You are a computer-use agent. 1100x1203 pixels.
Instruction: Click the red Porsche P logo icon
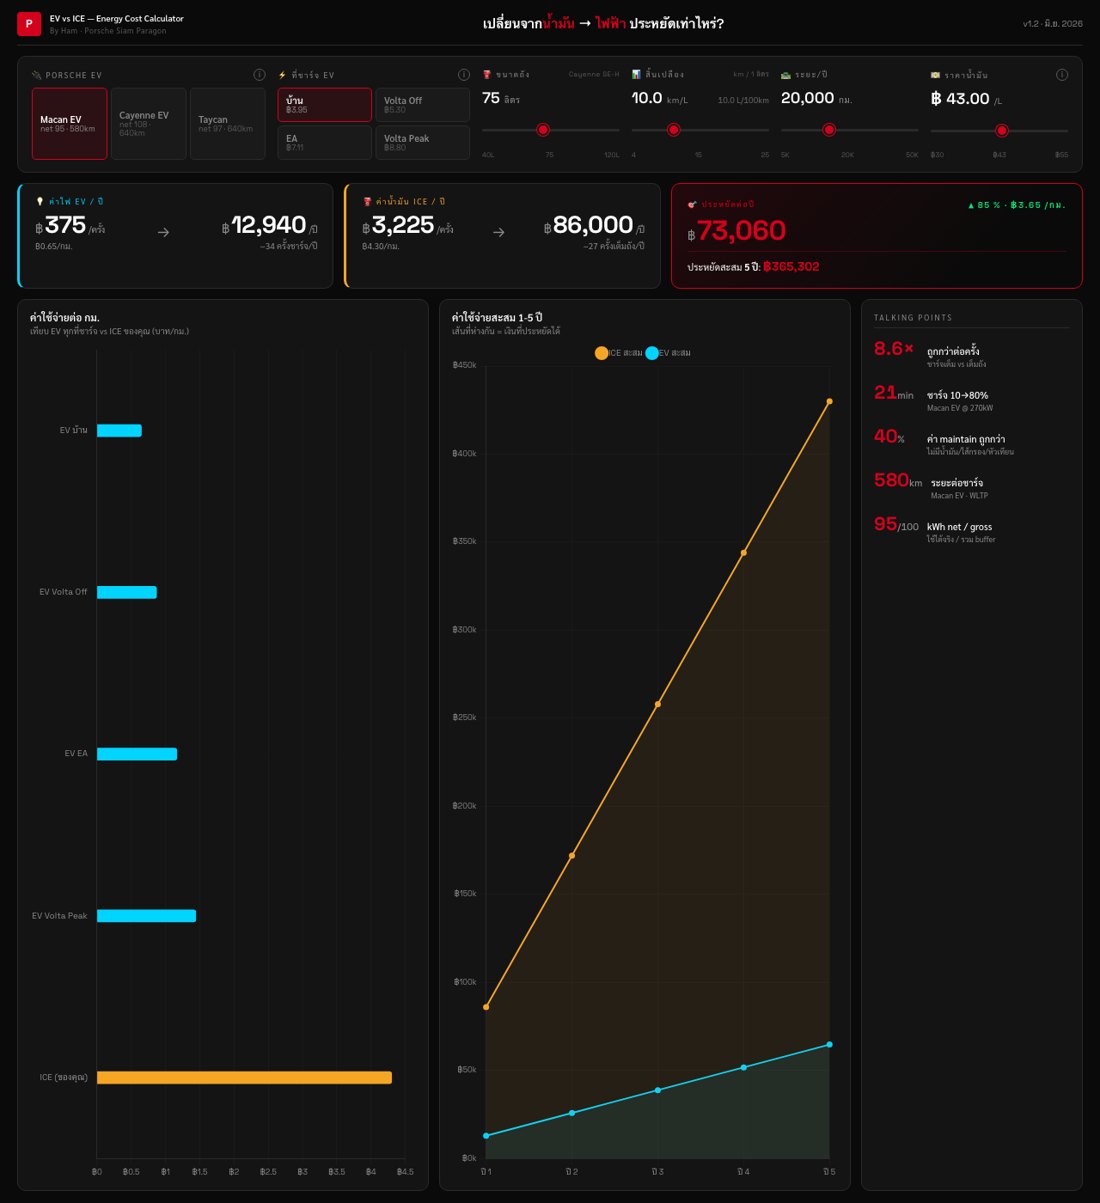point(29,24)
